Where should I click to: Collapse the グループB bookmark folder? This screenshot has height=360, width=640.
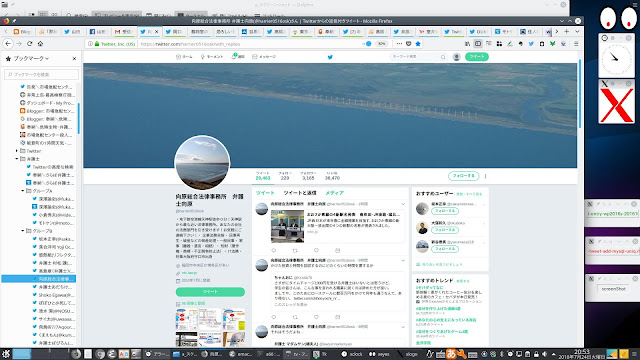click(23, 231)
